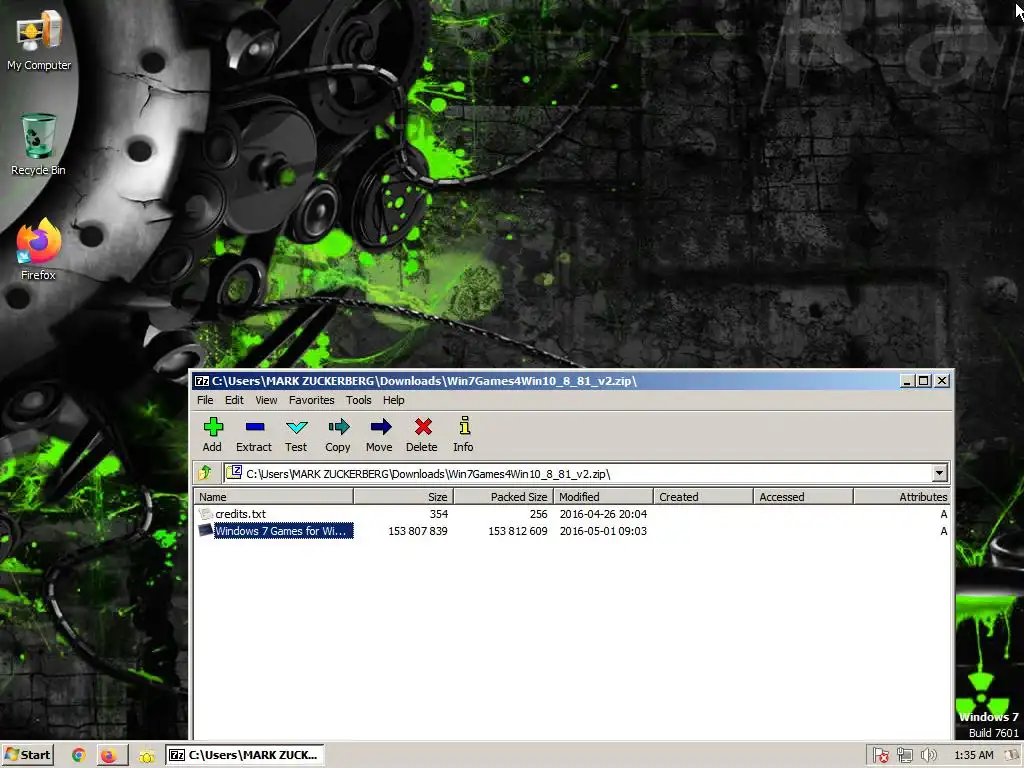The width and height of the screenshot is (1024, 768).
Task: Open the Favorites menu
Action: [x=312, y=400]
